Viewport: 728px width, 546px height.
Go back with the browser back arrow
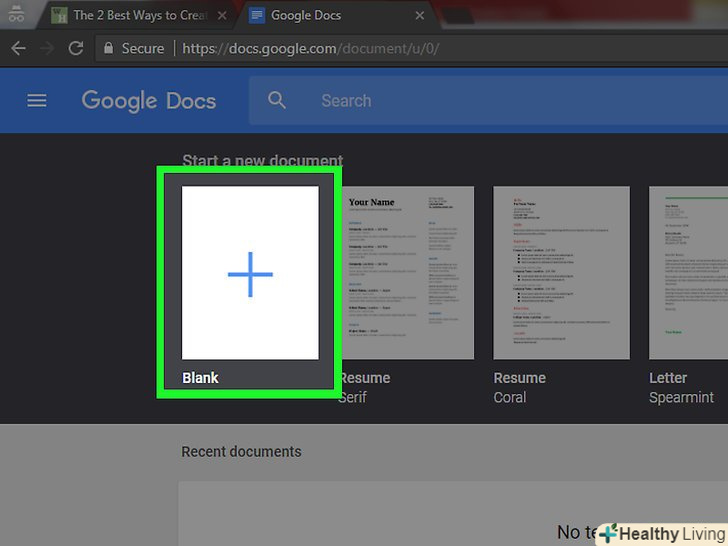tap(18, 48)
